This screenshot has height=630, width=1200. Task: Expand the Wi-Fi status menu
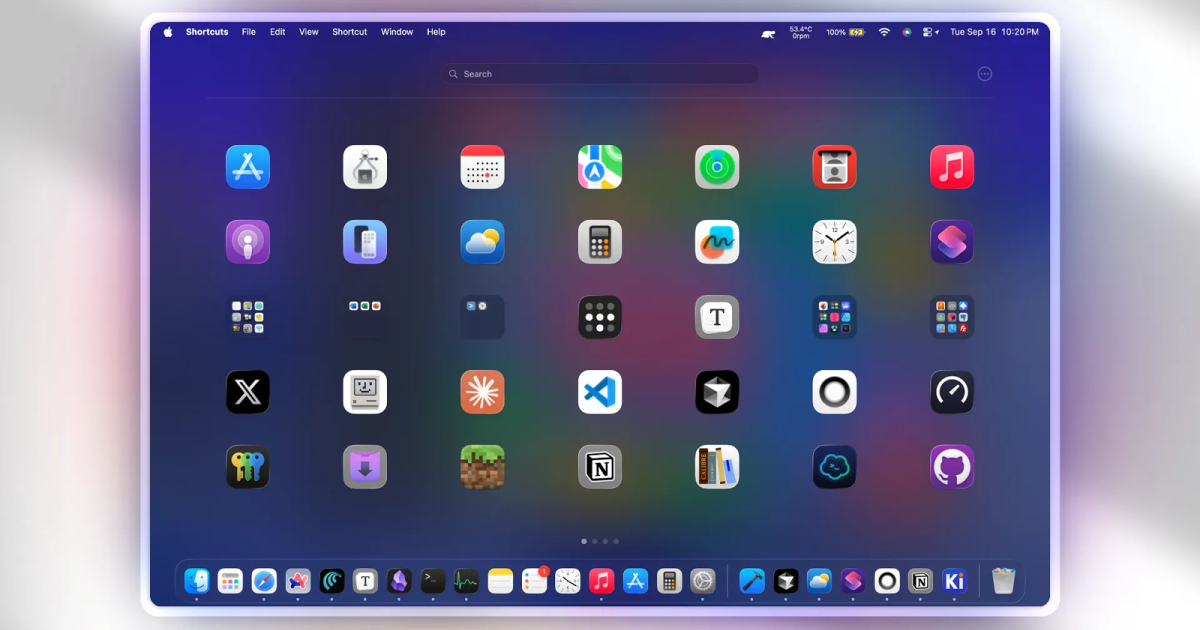coord(884,32)
